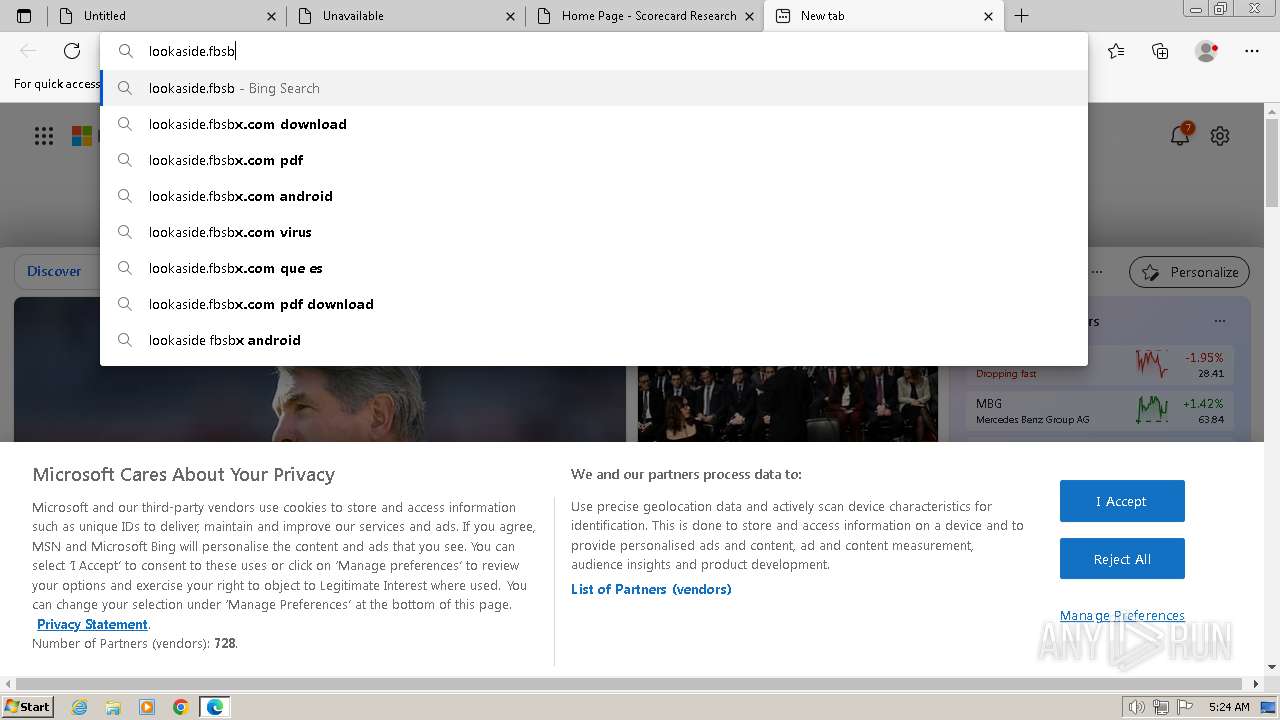Open media player taskbar icon
The width and height of the screenshot is (1280, 720).
click(147, 707)
